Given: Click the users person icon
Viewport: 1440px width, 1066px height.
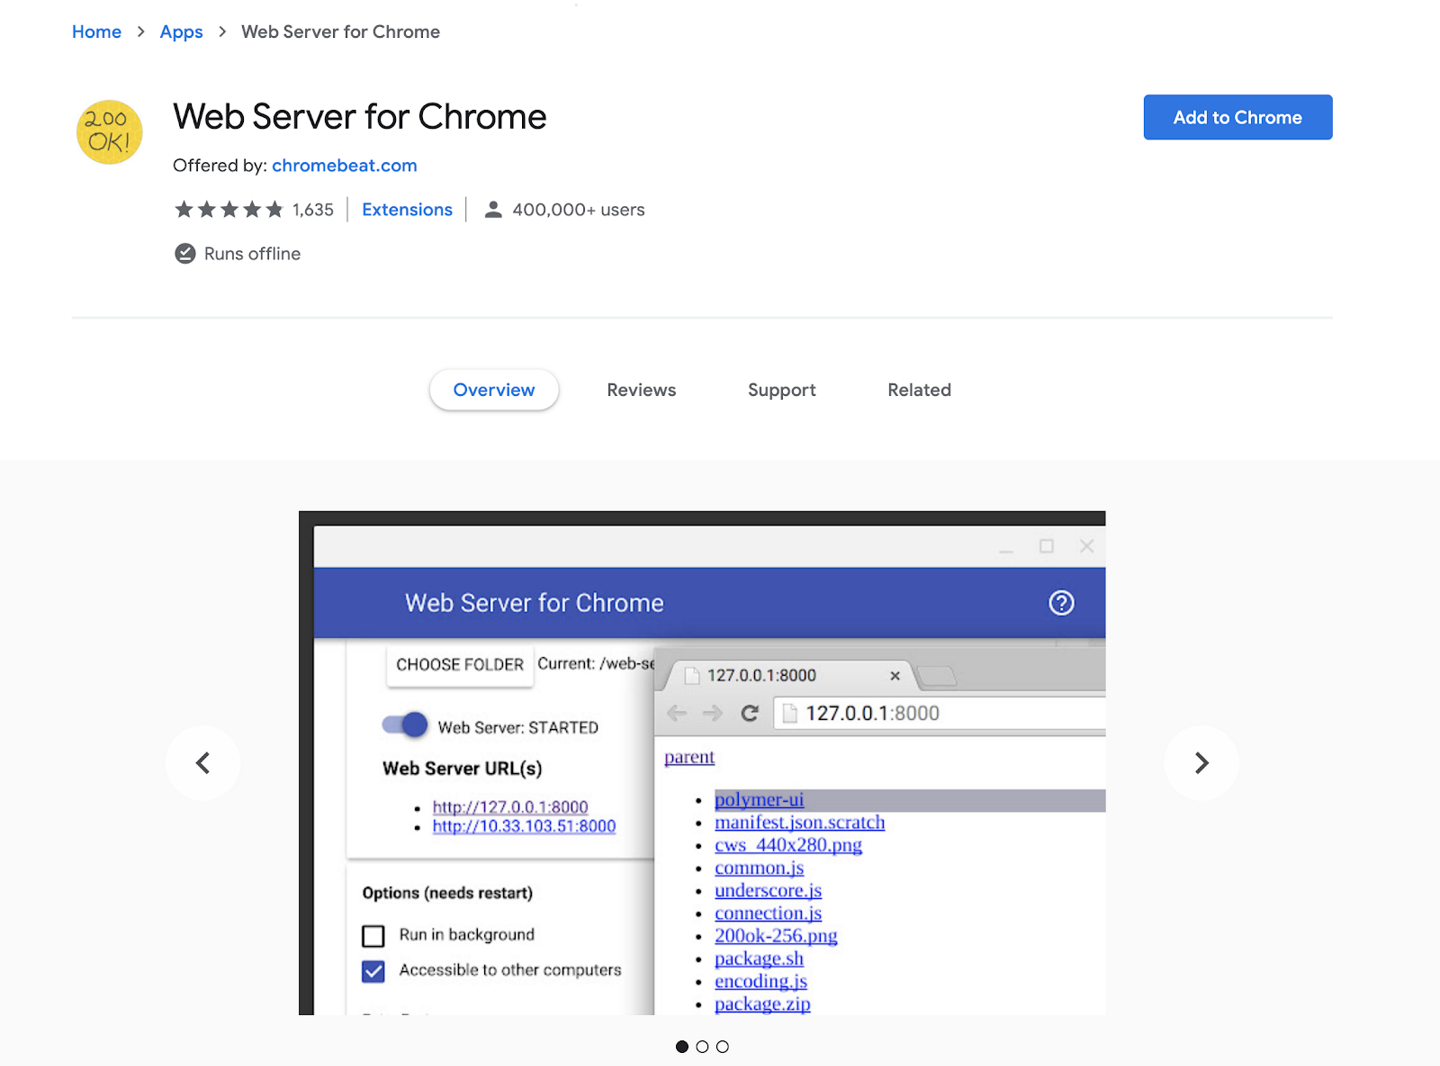Looking at the screenshot, I should point(493,210).
